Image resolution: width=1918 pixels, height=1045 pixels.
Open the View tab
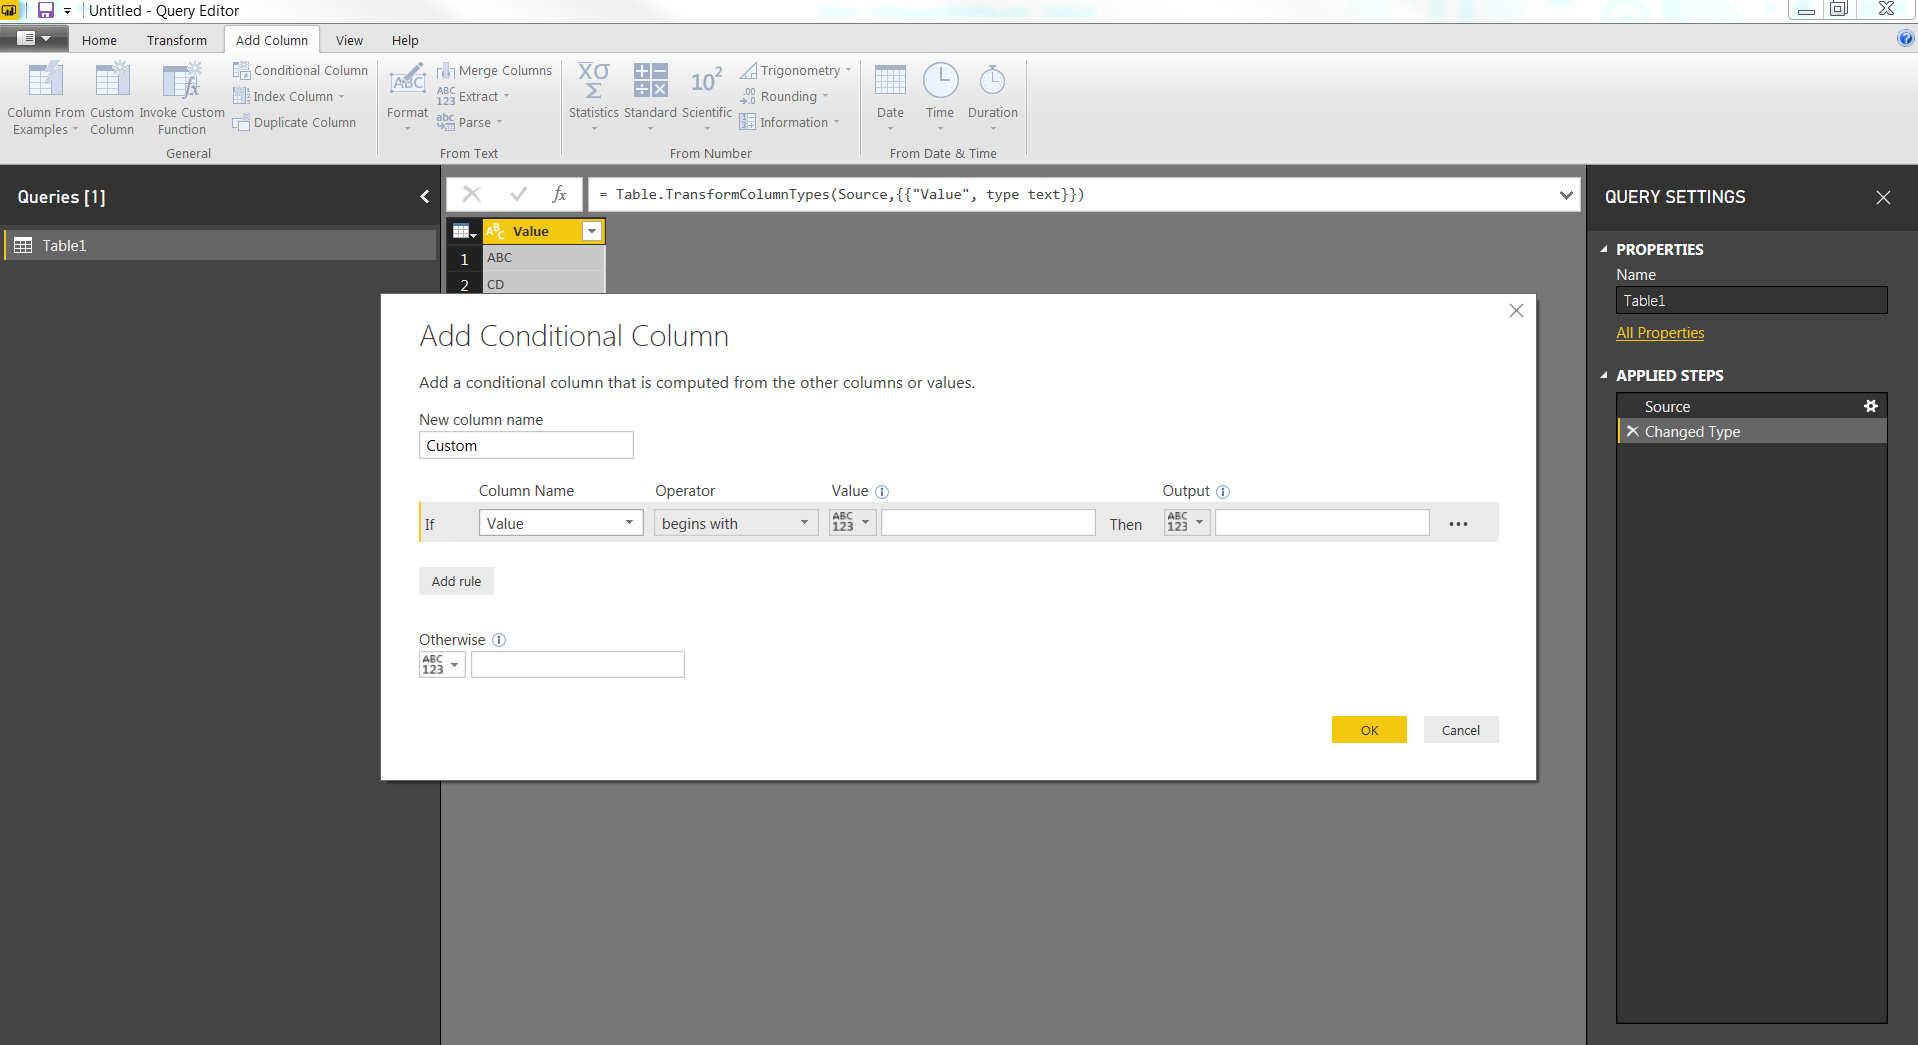click(349, 40)
